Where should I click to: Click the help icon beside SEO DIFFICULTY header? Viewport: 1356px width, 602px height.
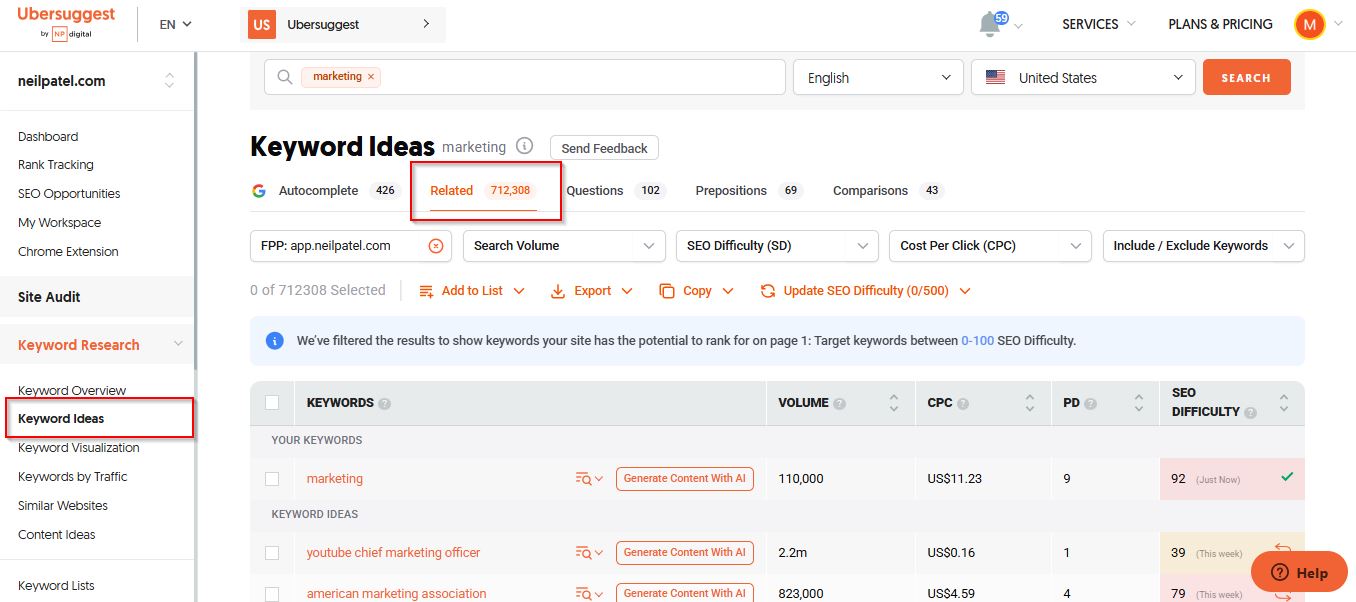coord(1251,412)
